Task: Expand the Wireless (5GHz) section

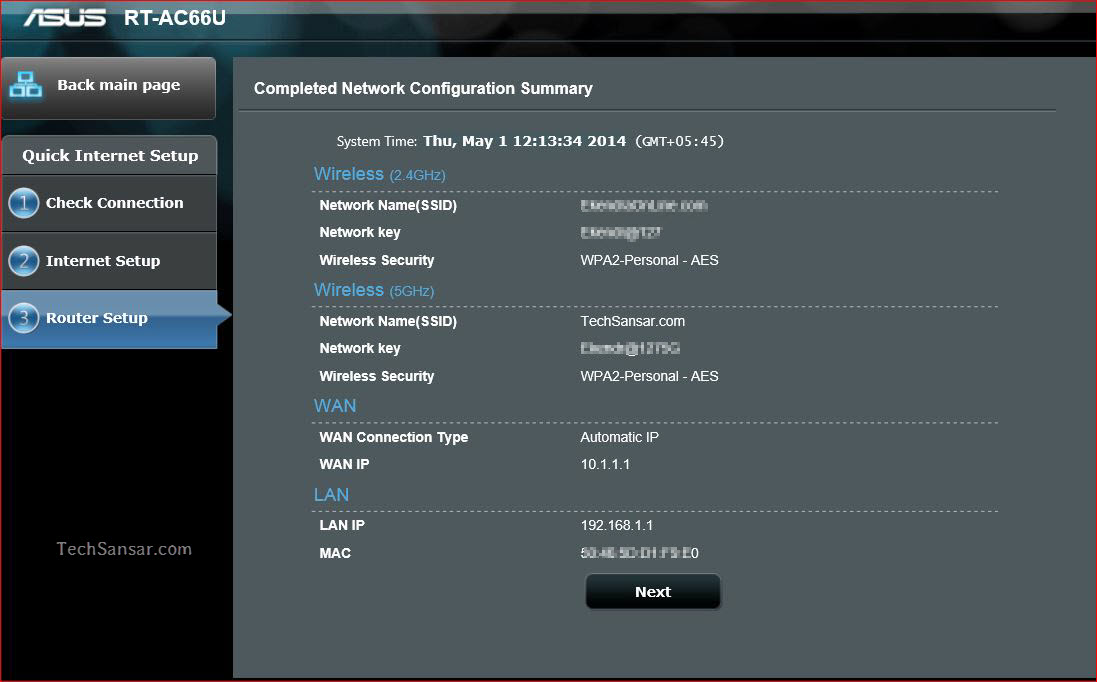Action: [376, 290]
